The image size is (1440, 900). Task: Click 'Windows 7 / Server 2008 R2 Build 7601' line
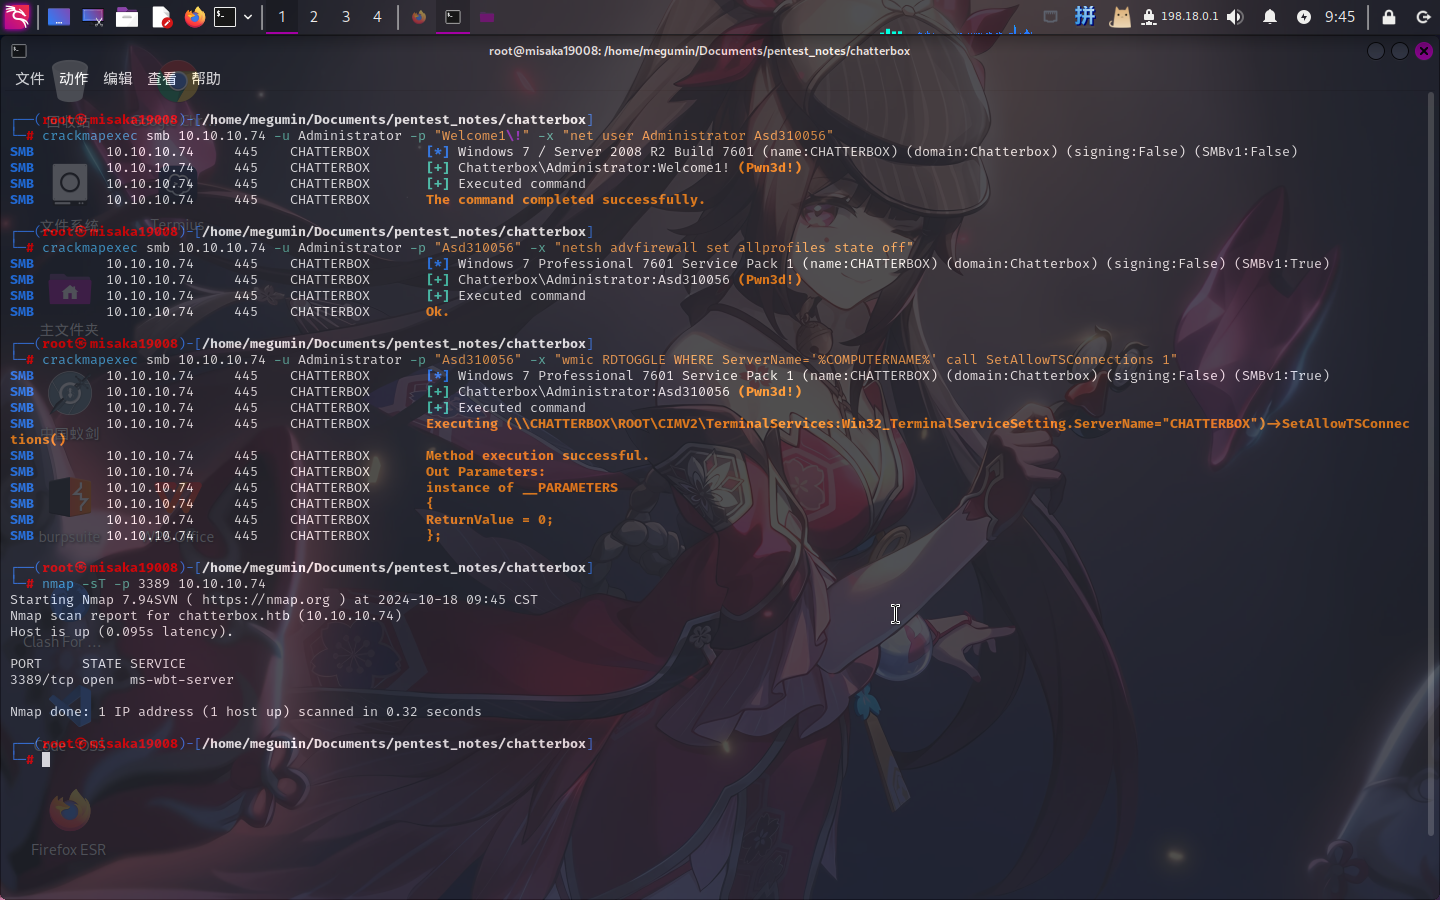click(862, 152)
